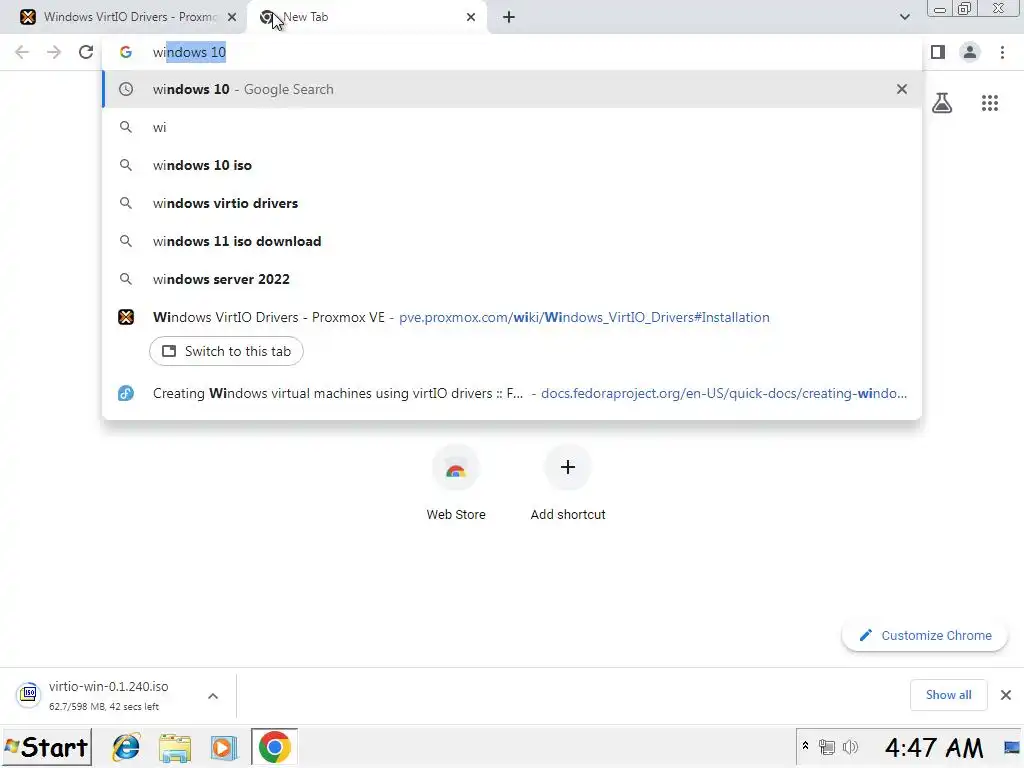Screen dimensions: 1024x768
Task: Select 'windows virtio drivers' suggestion
Action: (512, 203)
